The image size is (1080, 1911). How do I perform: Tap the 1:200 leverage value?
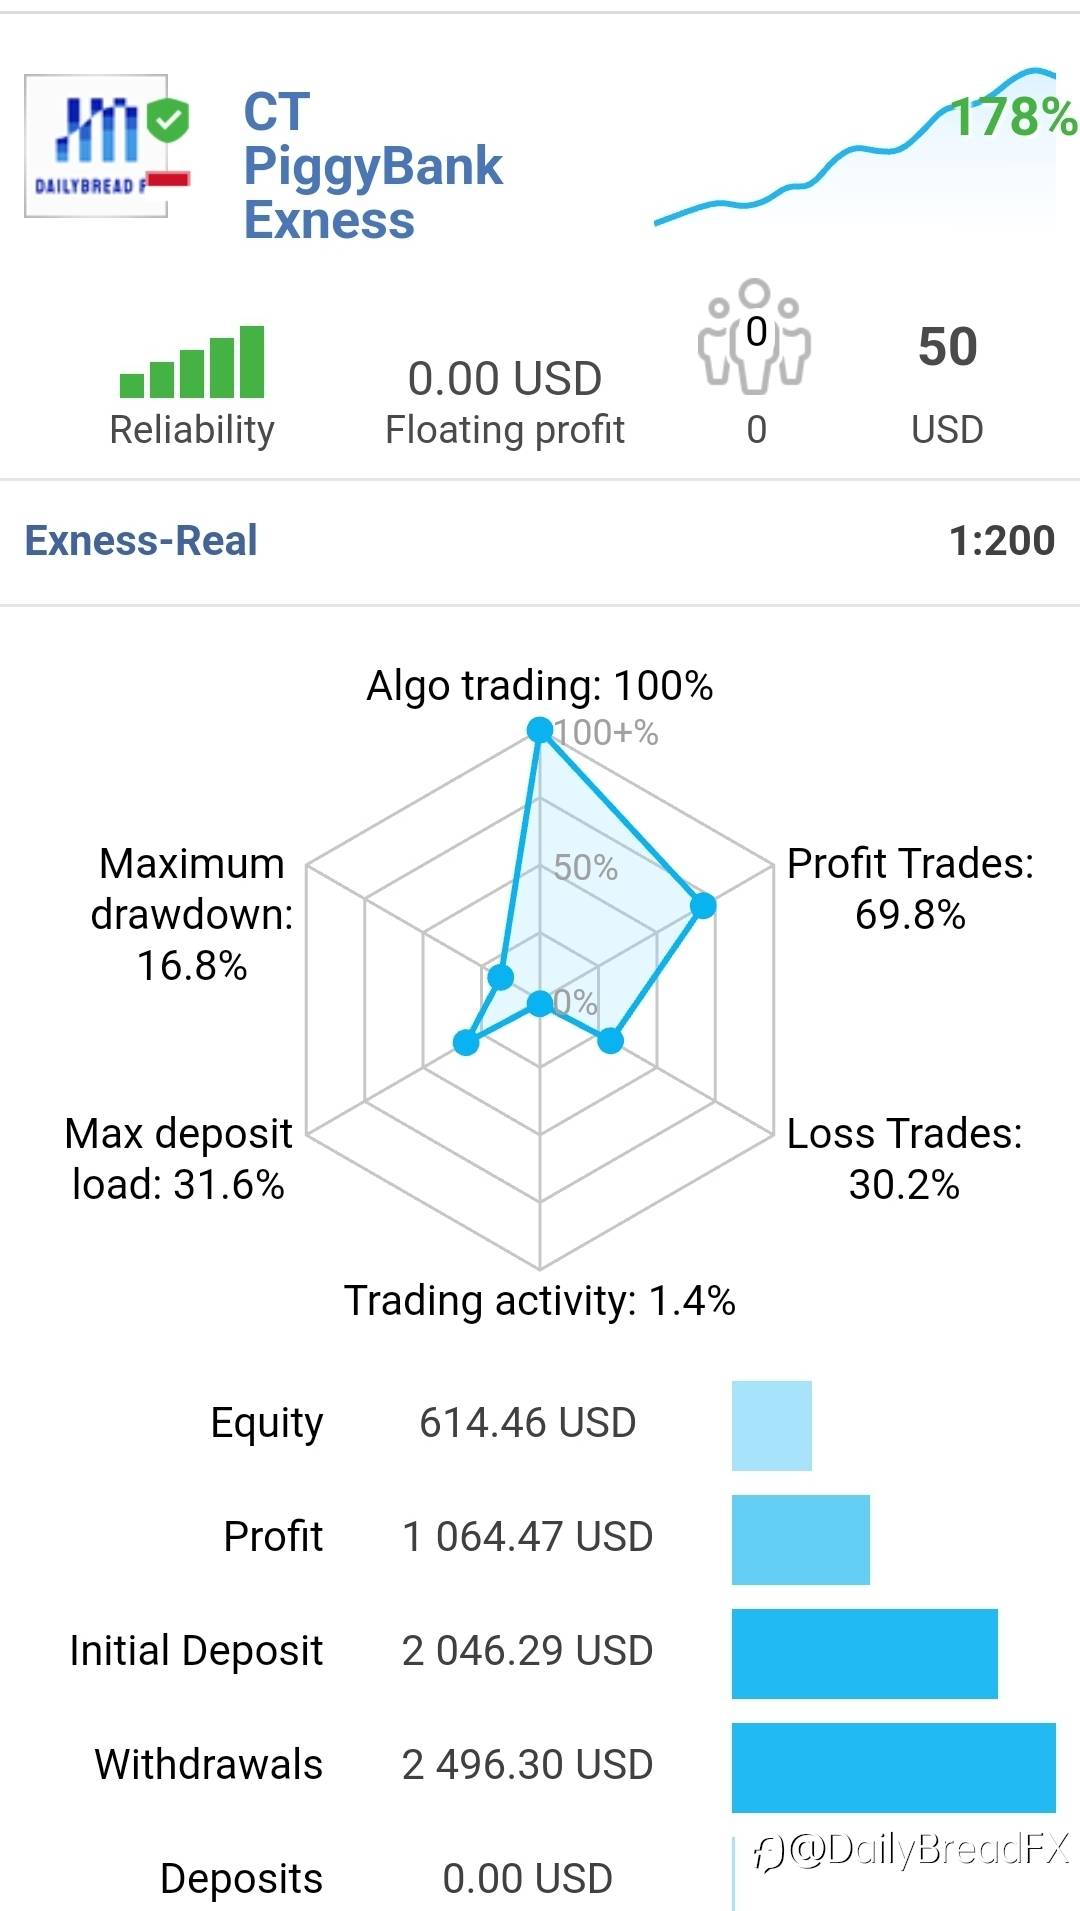point(1002,541)
